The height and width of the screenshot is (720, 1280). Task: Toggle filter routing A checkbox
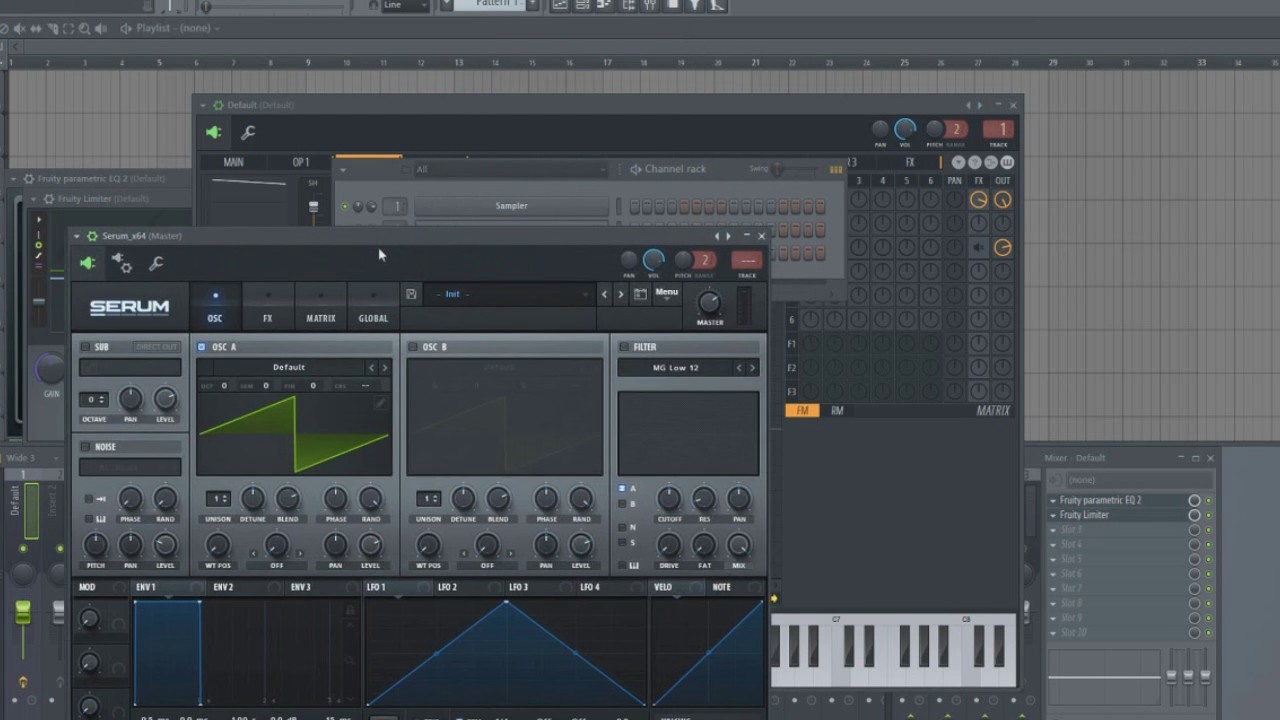[622, 489]
